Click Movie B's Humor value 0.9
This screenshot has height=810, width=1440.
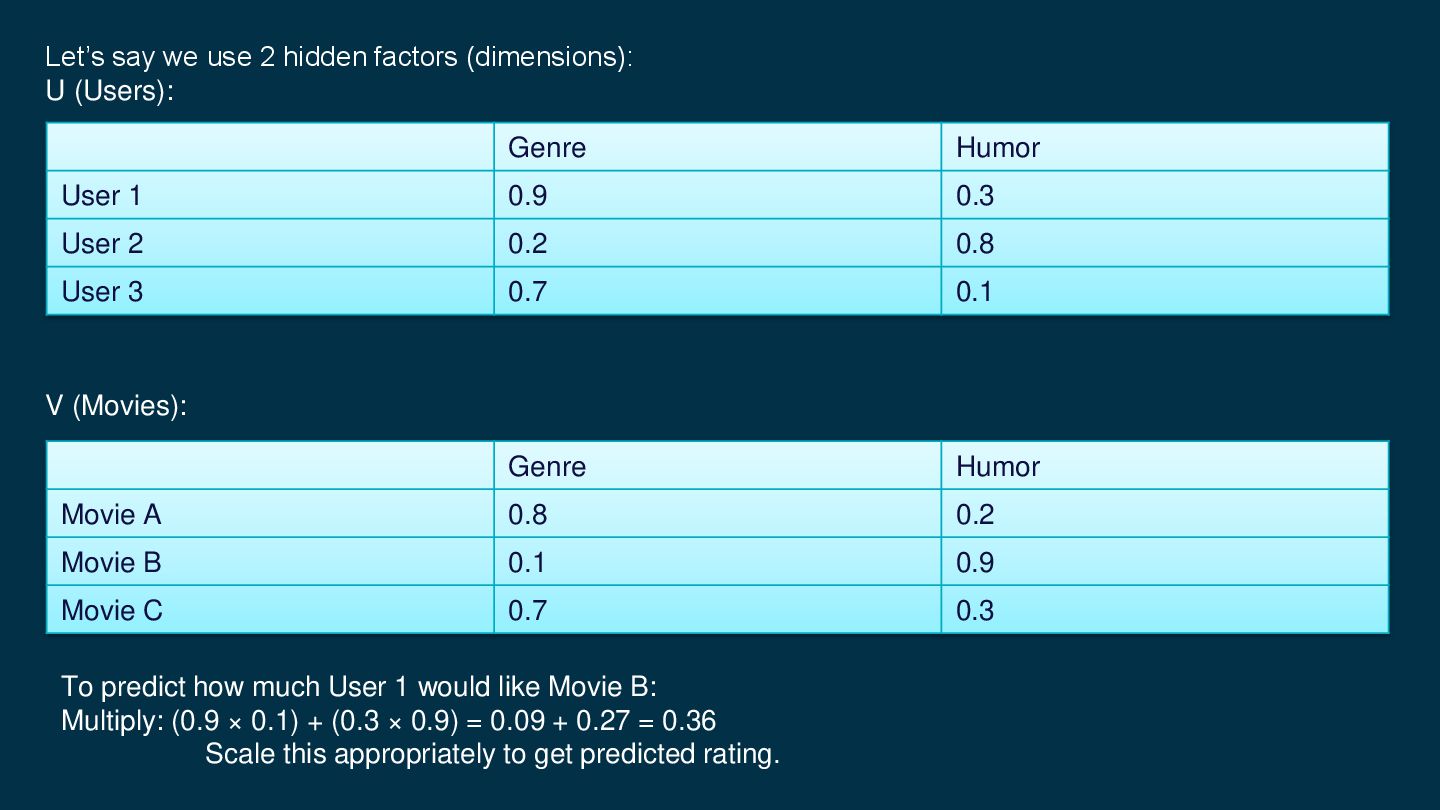975,563
